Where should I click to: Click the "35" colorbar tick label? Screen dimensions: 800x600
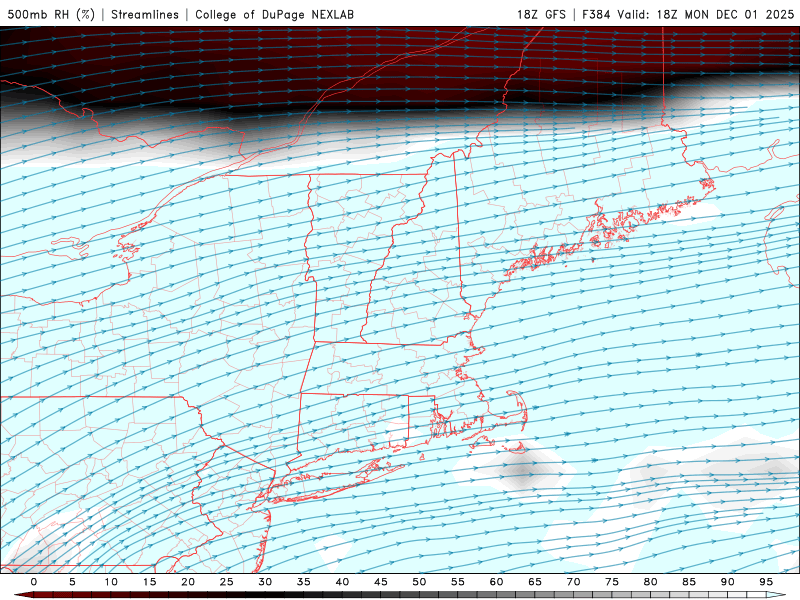click(304, 582)
